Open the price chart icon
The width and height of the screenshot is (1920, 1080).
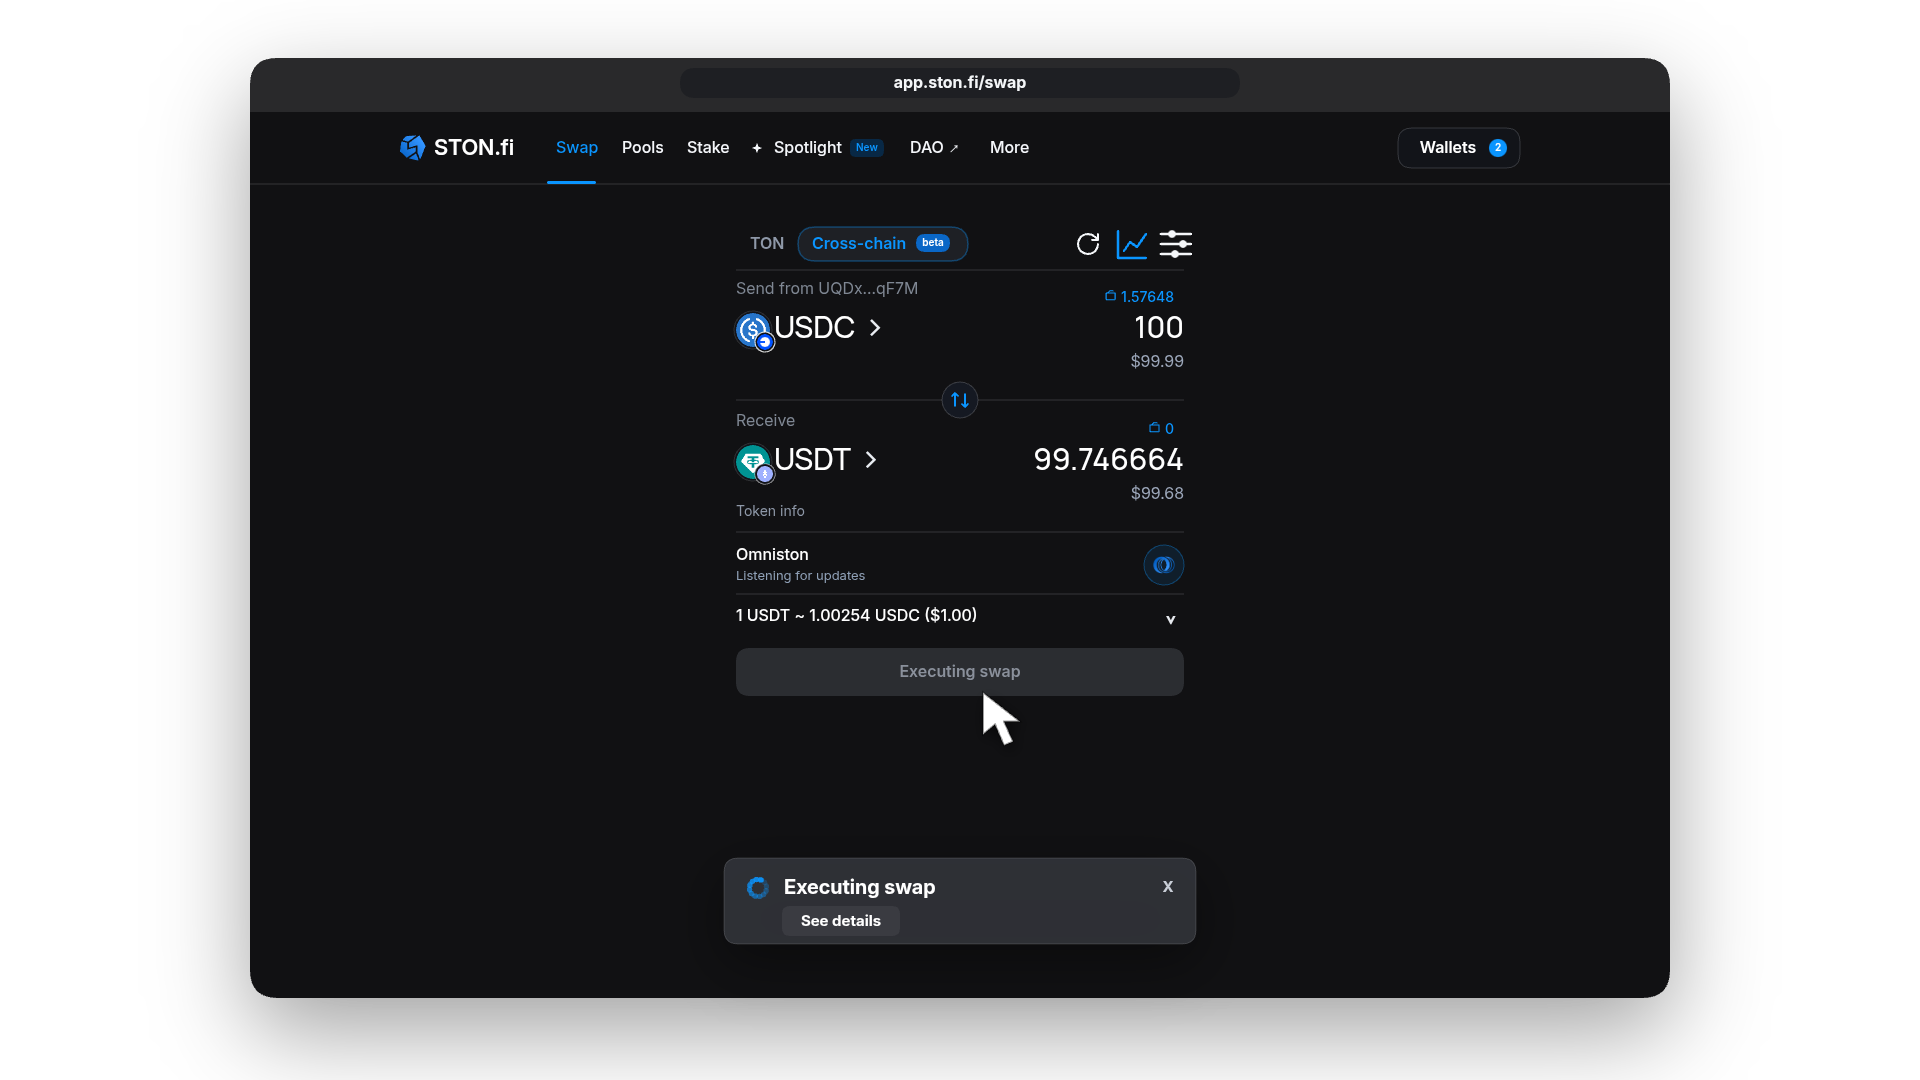[1132, 244]
